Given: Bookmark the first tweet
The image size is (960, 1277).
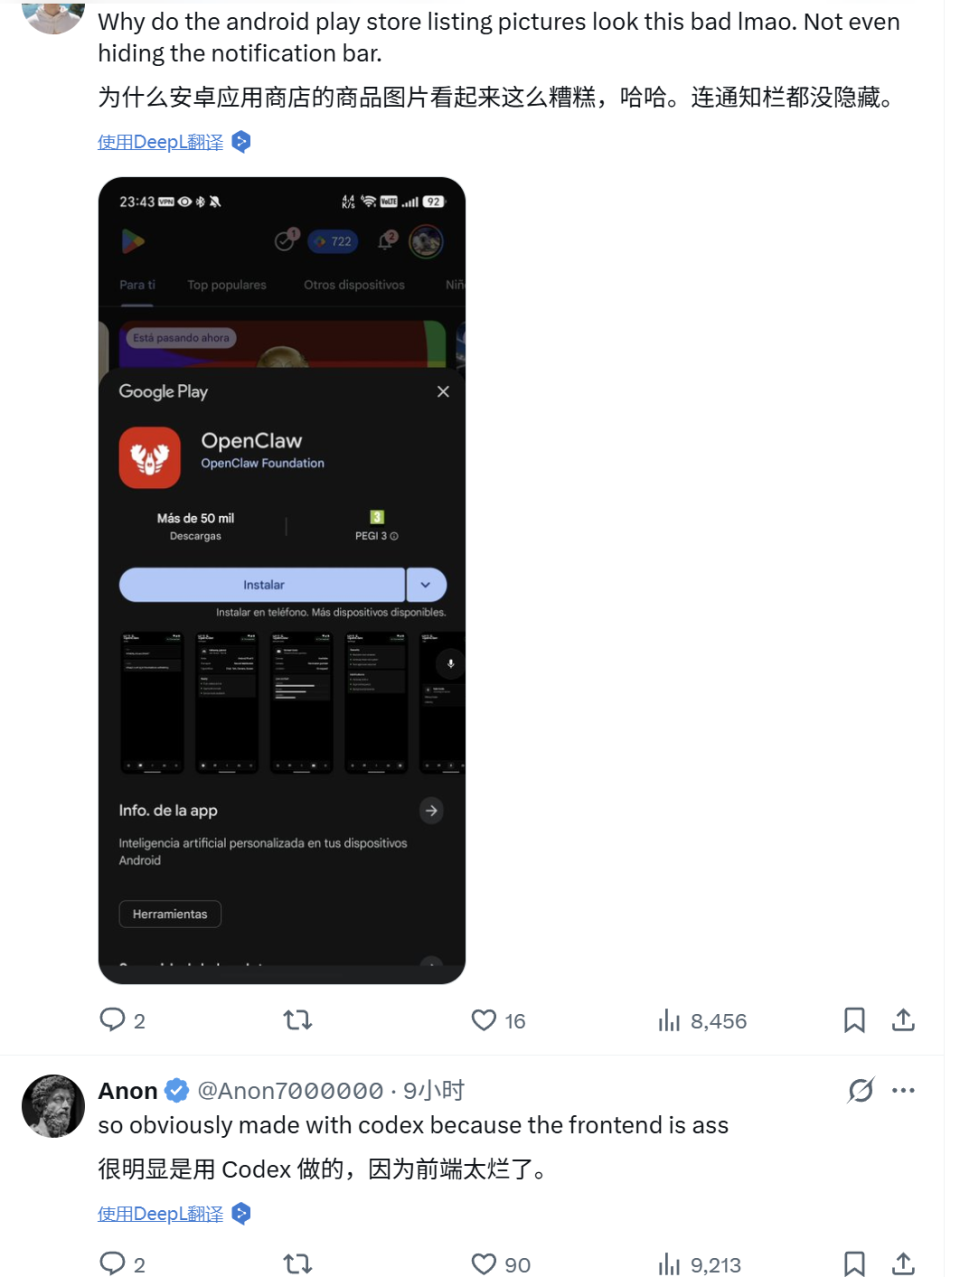Looking at the screenshot, I should pyautogui.click(x=854, y=1020).
